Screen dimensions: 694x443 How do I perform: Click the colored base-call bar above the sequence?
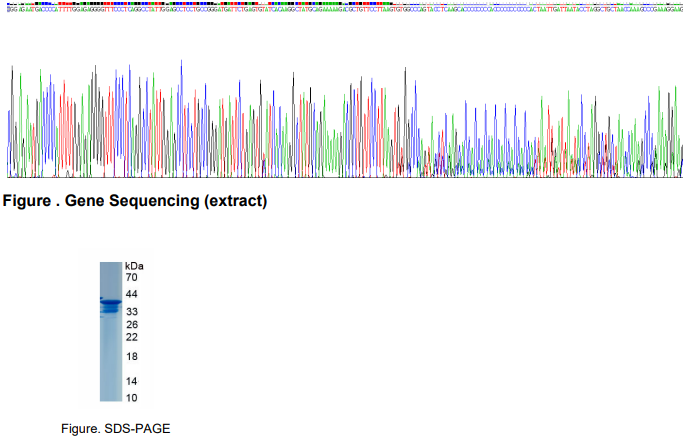[x=346, y=3]
